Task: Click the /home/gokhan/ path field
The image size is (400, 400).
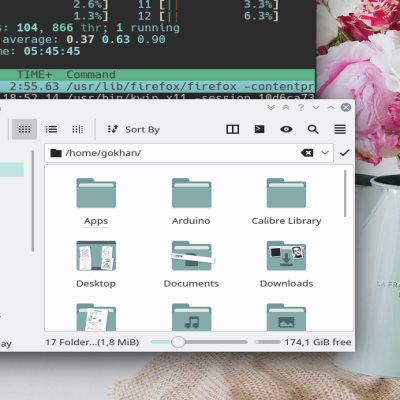Action: click(189, 153)
